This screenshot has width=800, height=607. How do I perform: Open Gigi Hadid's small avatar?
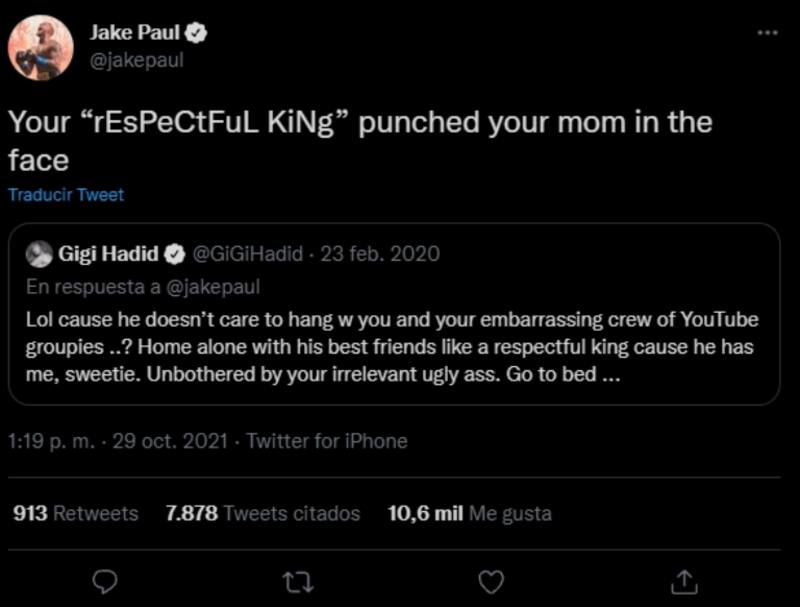click(x=39, y=254)
